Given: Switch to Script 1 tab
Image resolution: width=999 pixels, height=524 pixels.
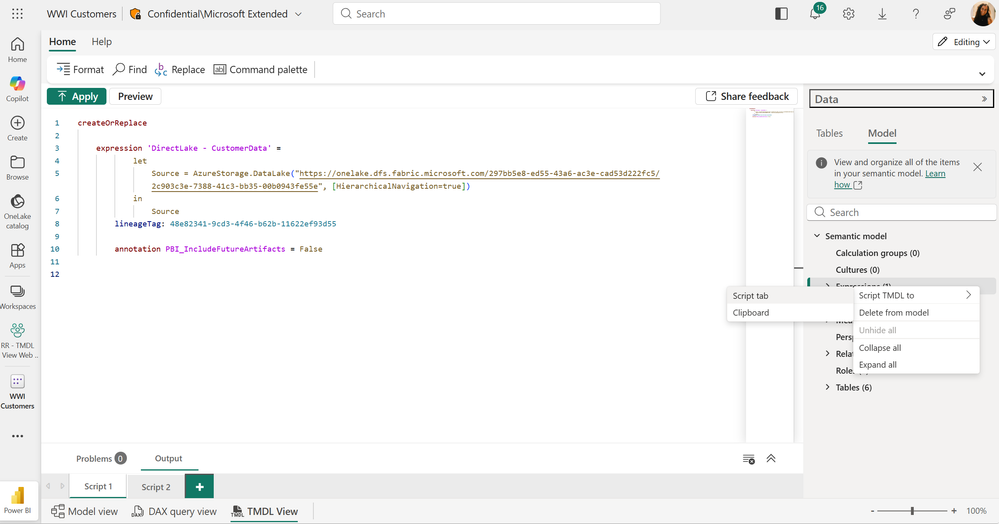Looking at the screenshot, I should pos(98,486).
